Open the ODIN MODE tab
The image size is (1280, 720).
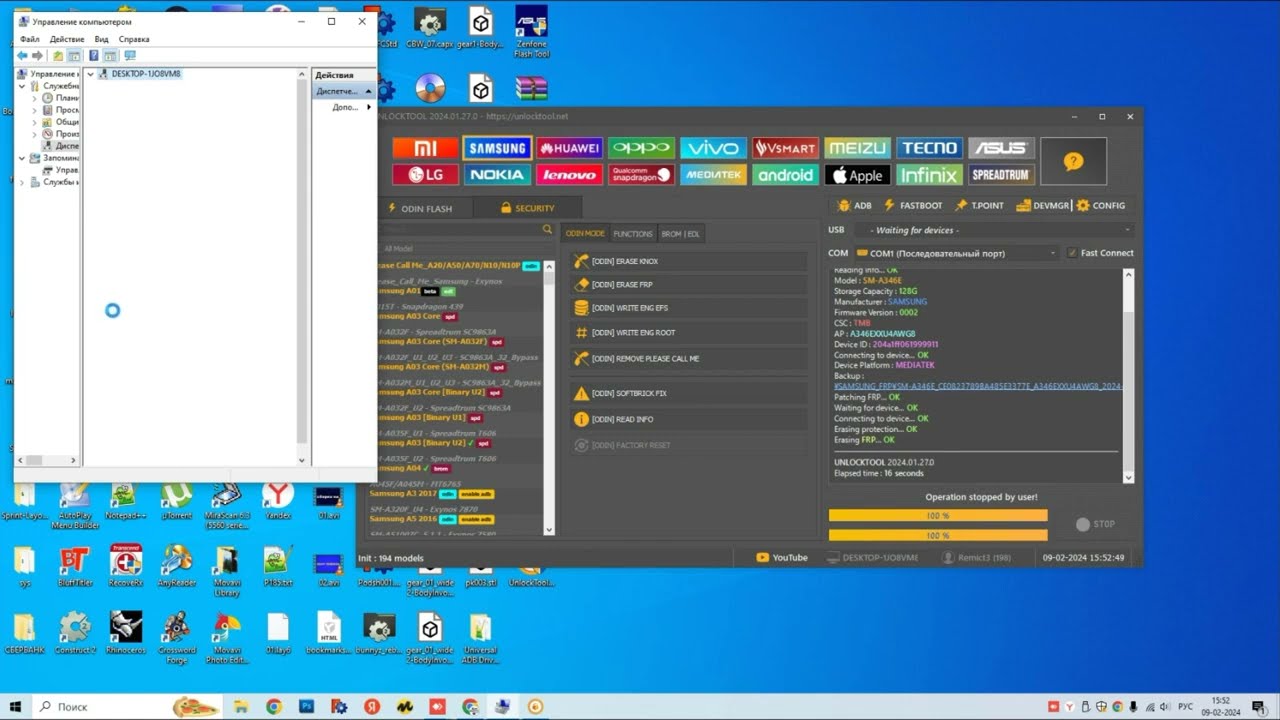[x=585, y=233]
